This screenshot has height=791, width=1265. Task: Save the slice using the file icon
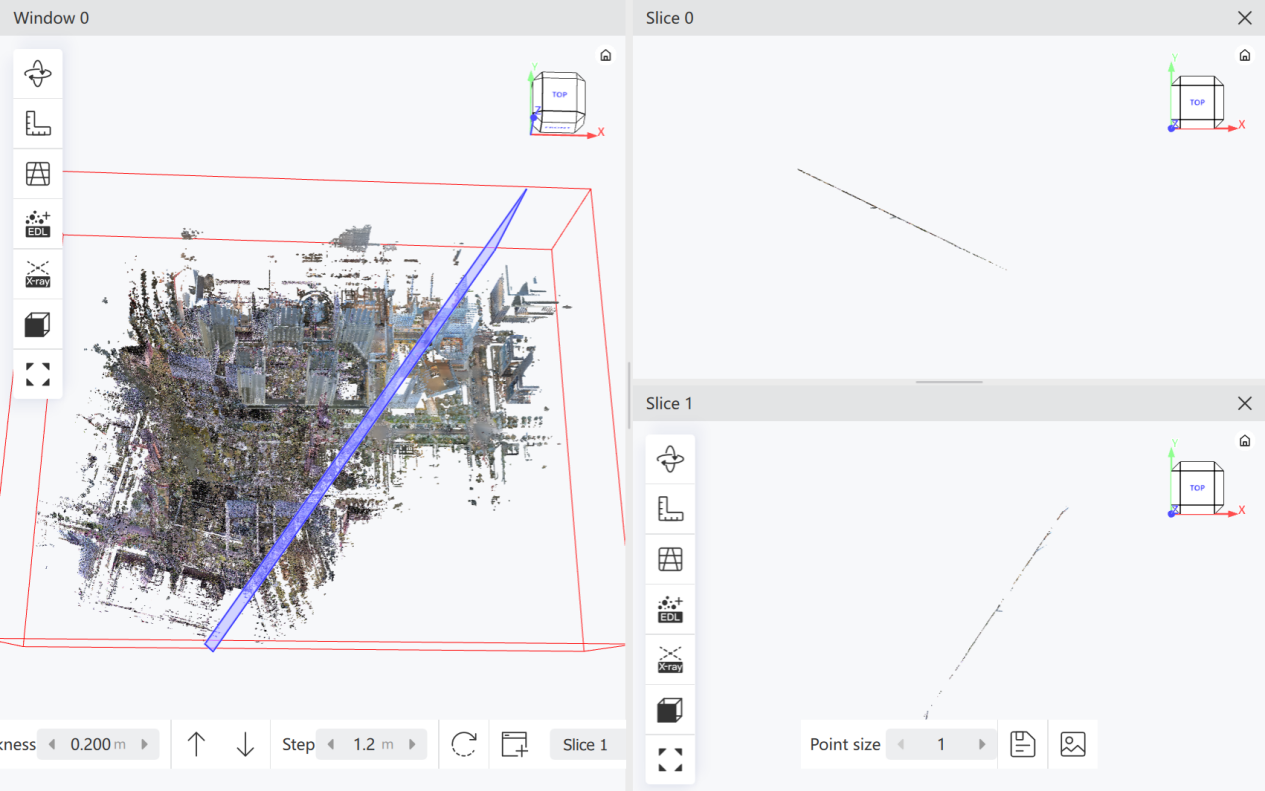(x=1022, y=744)
